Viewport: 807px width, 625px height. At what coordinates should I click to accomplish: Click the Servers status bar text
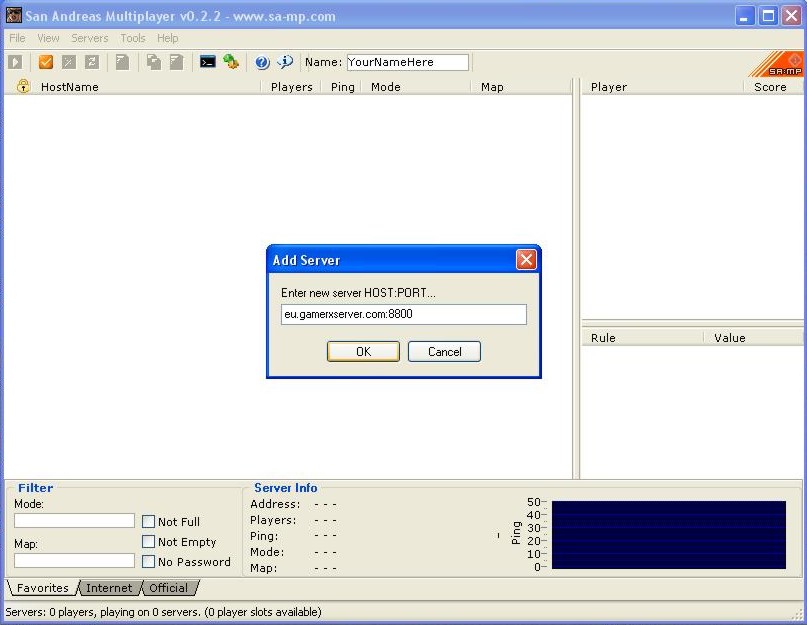(x=163, y=612)
